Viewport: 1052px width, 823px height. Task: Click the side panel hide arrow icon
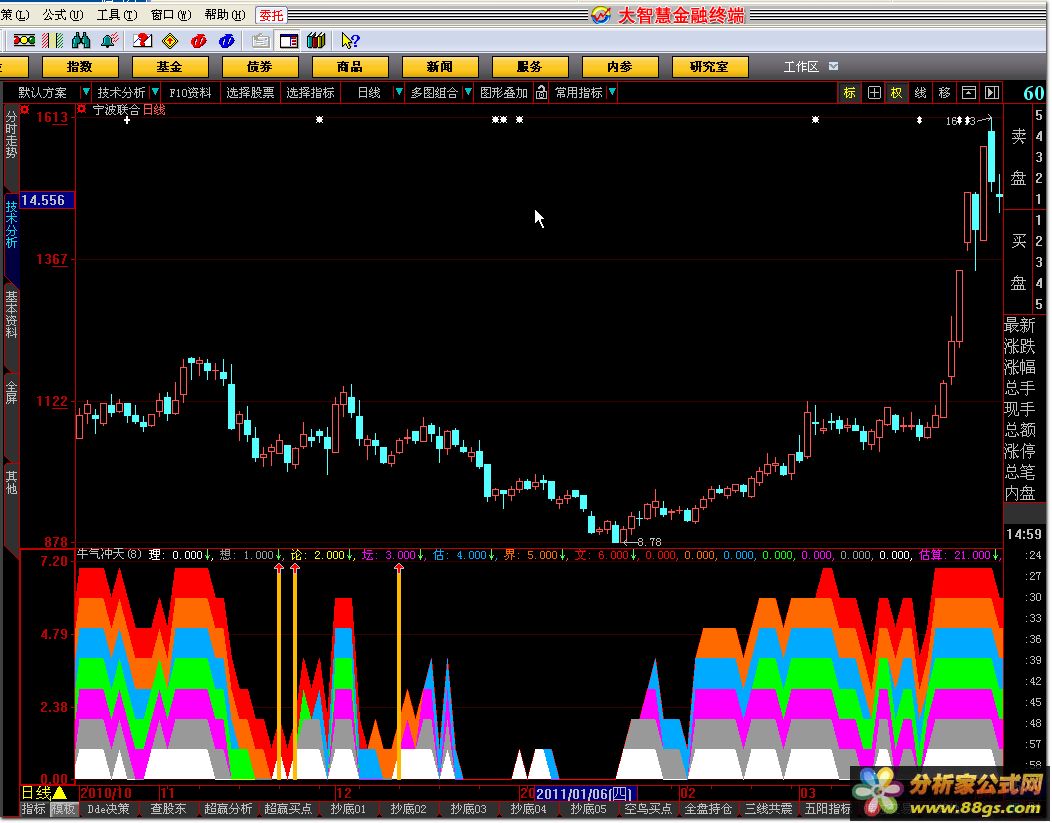tap(992, 93)
